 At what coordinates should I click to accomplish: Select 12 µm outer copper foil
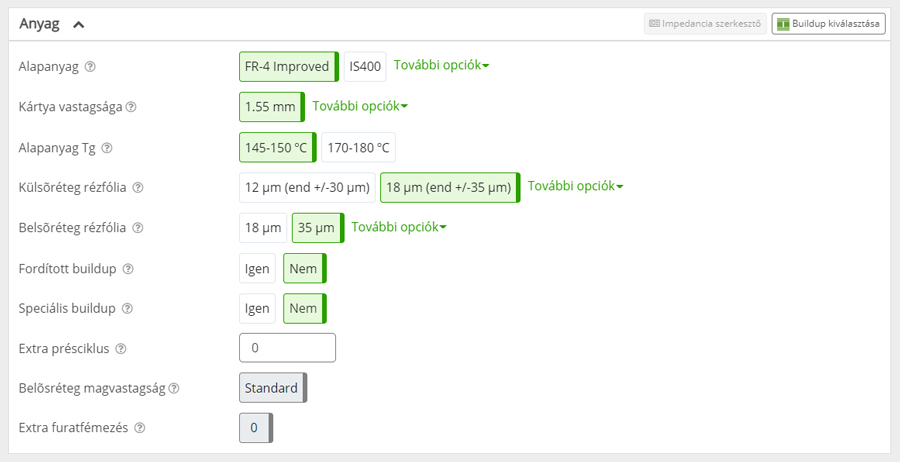(307, 188)
